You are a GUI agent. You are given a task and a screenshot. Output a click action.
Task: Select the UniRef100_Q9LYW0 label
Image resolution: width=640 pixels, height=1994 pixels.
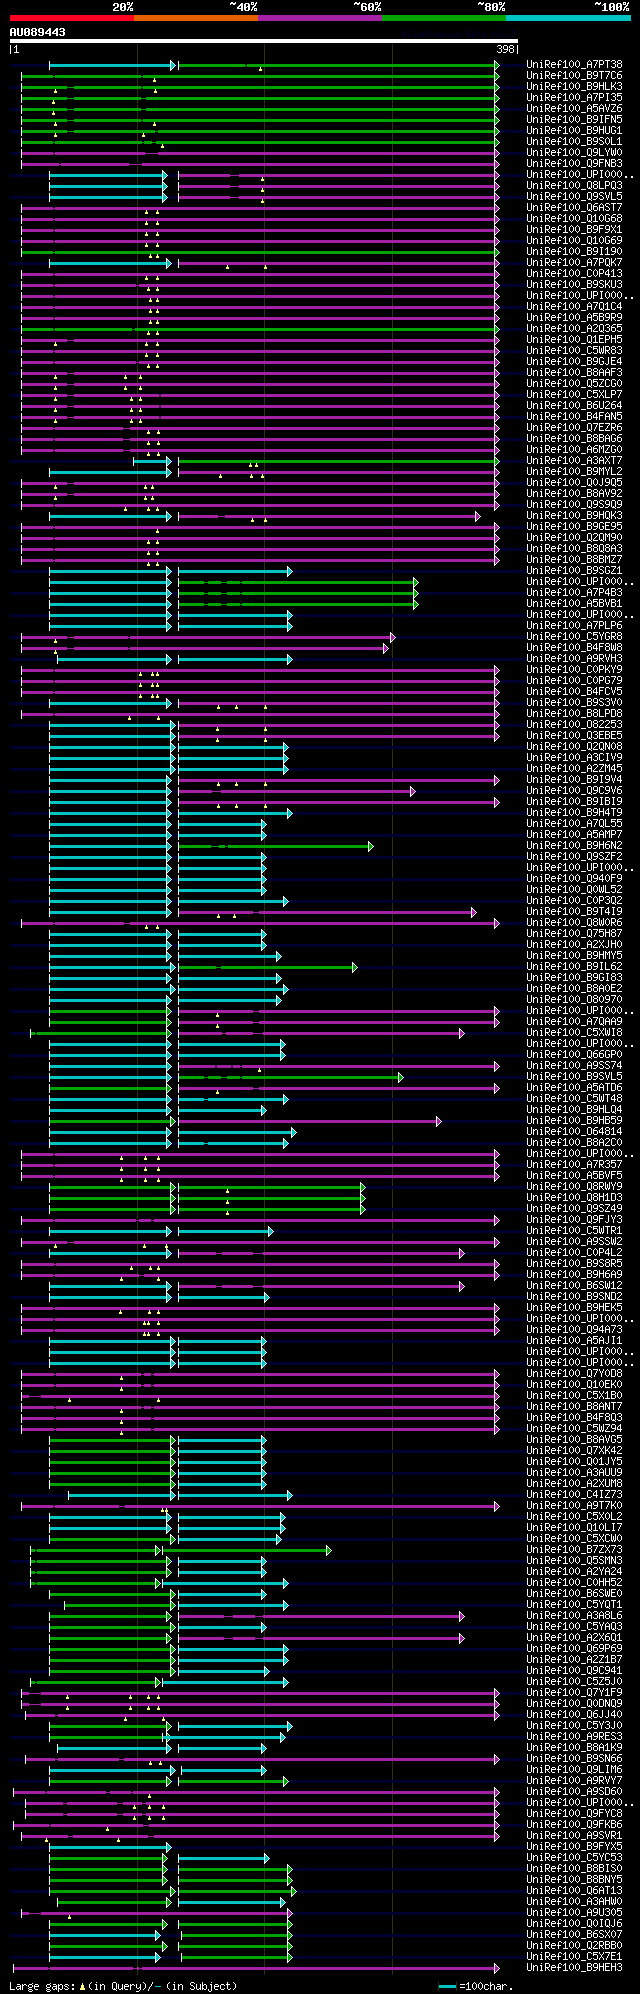574,152
